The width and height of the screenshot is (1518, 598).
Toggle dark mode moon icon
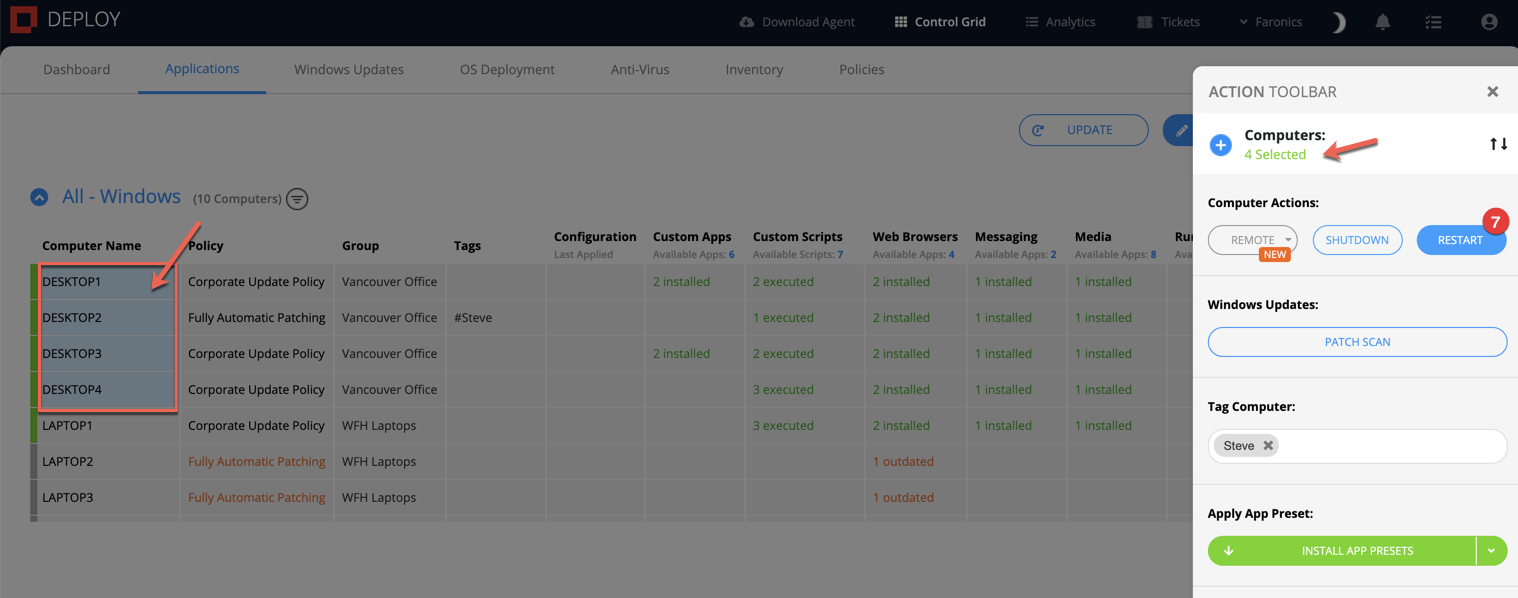(x=1338, y=22)
